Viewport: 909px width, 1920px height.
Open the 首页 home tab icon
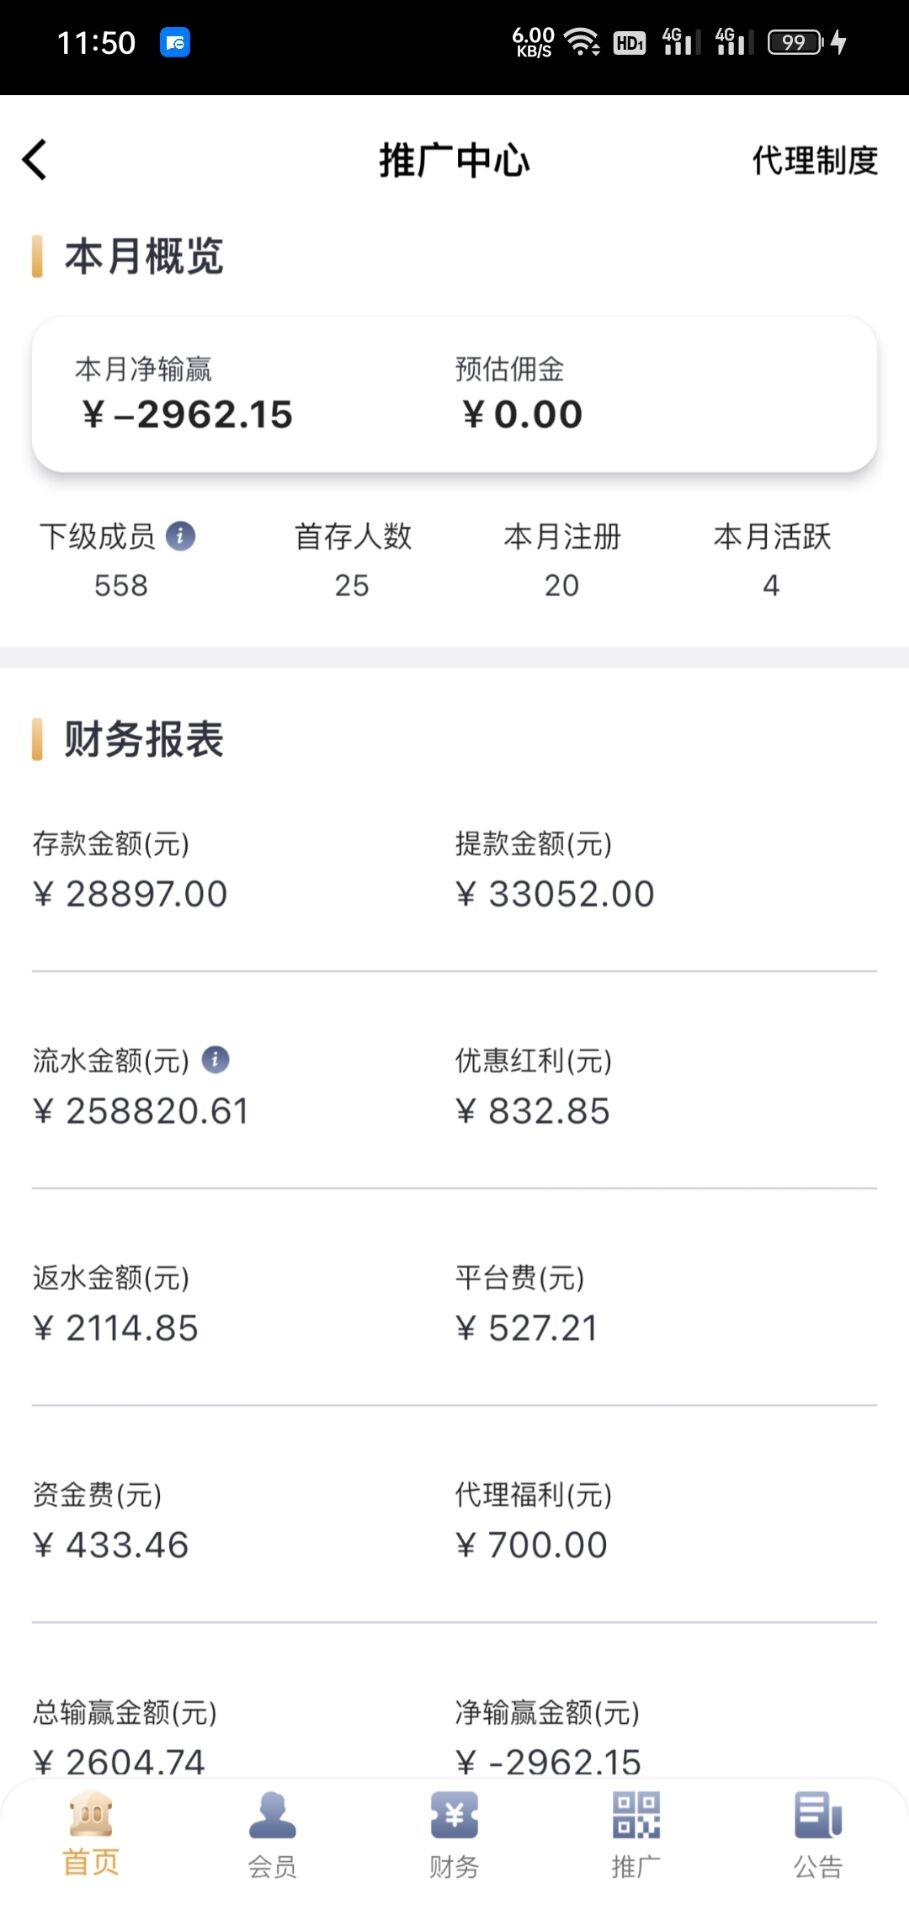91,1816
